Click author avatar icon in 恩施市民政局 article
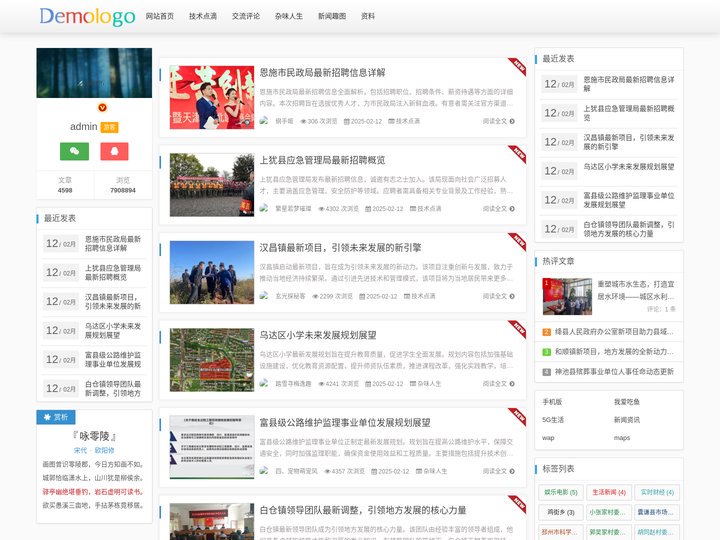The height and width of the screenshot is (540, 720). point(264,121)
